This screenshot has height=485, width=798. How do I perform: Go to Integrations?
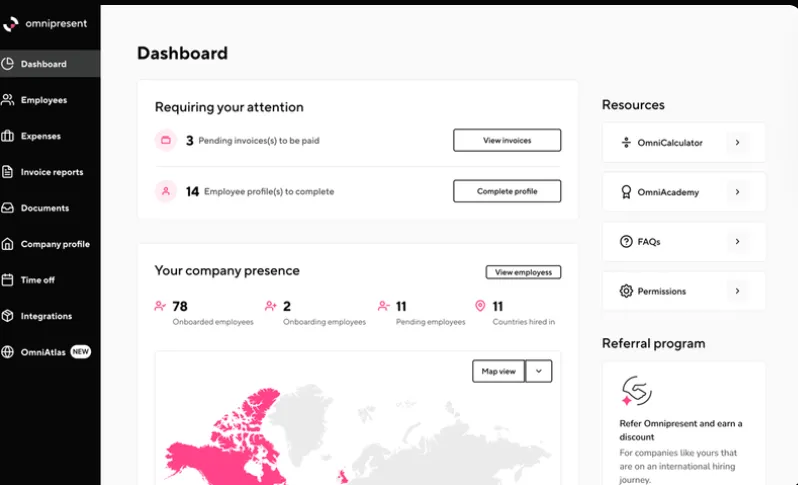(x=50, y=316)
